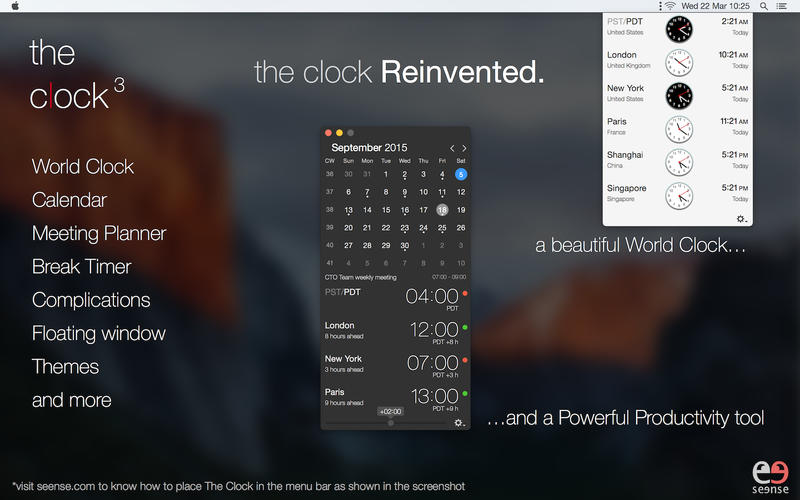
Task: Open settings gear in the World Clock dropdown
Action: tap(741, 219)
